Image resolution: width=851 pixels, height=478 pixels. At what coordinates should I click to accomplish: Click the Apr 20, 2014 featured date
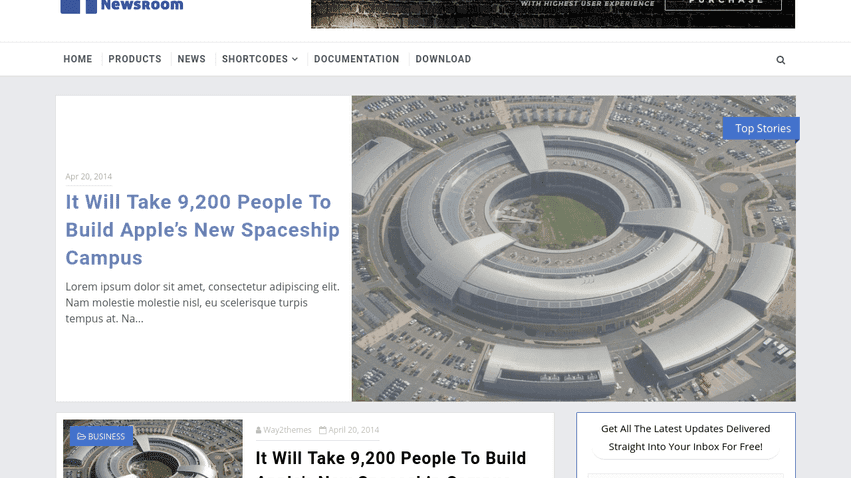88,176
